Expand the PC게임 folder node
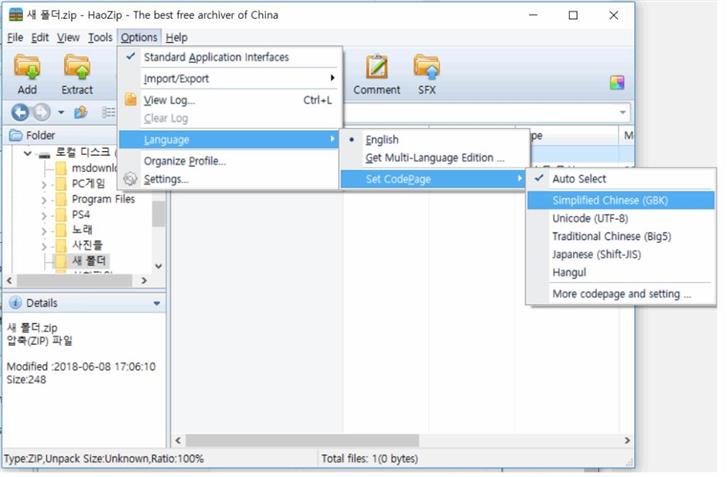Viewport: 728px width, 477px height. point(44,185)
